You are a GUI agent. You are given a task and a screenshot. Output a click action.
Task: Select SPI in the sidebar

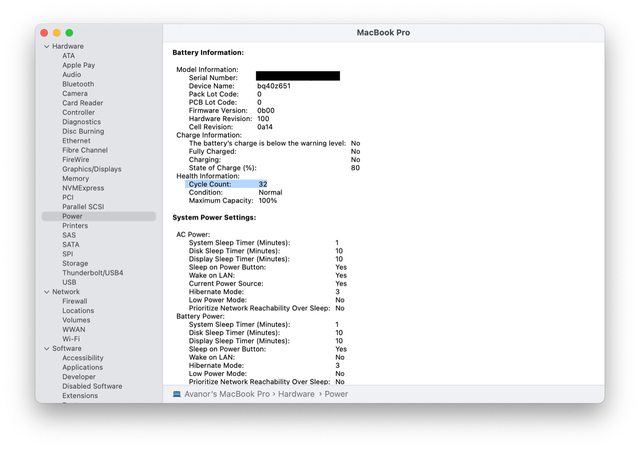(x=68, y=254)
